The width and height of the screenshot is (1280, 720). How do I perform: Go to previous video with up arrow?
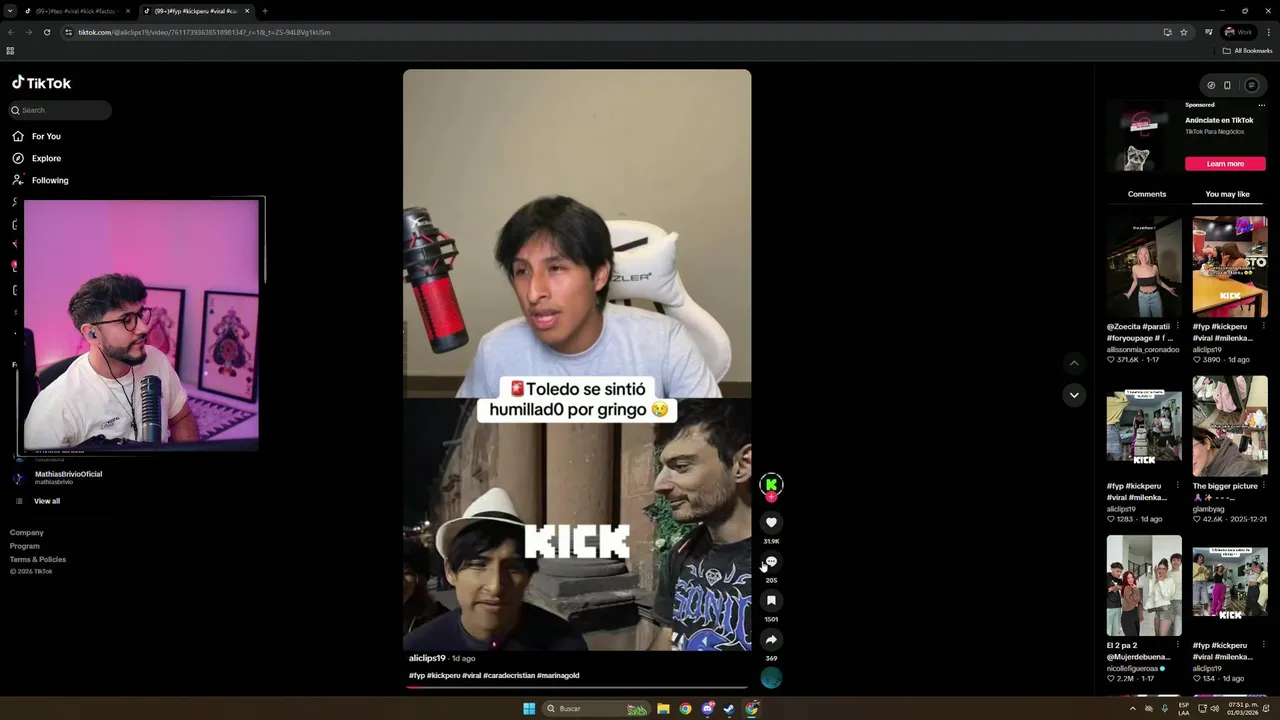pos(1074,363)
